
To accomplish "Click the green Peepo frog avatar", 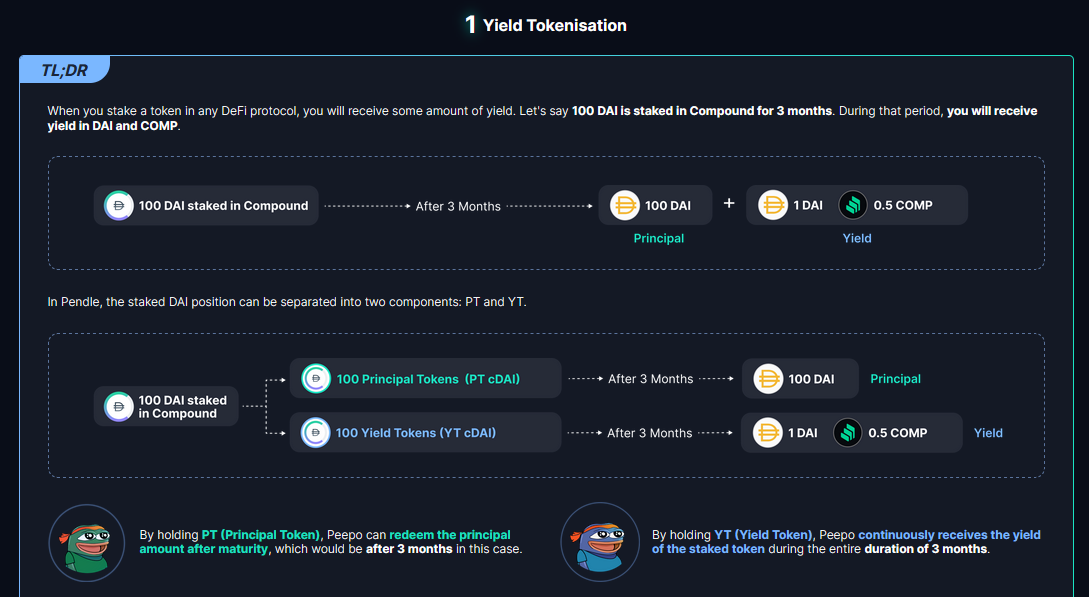I will click(x=87, y=543).
